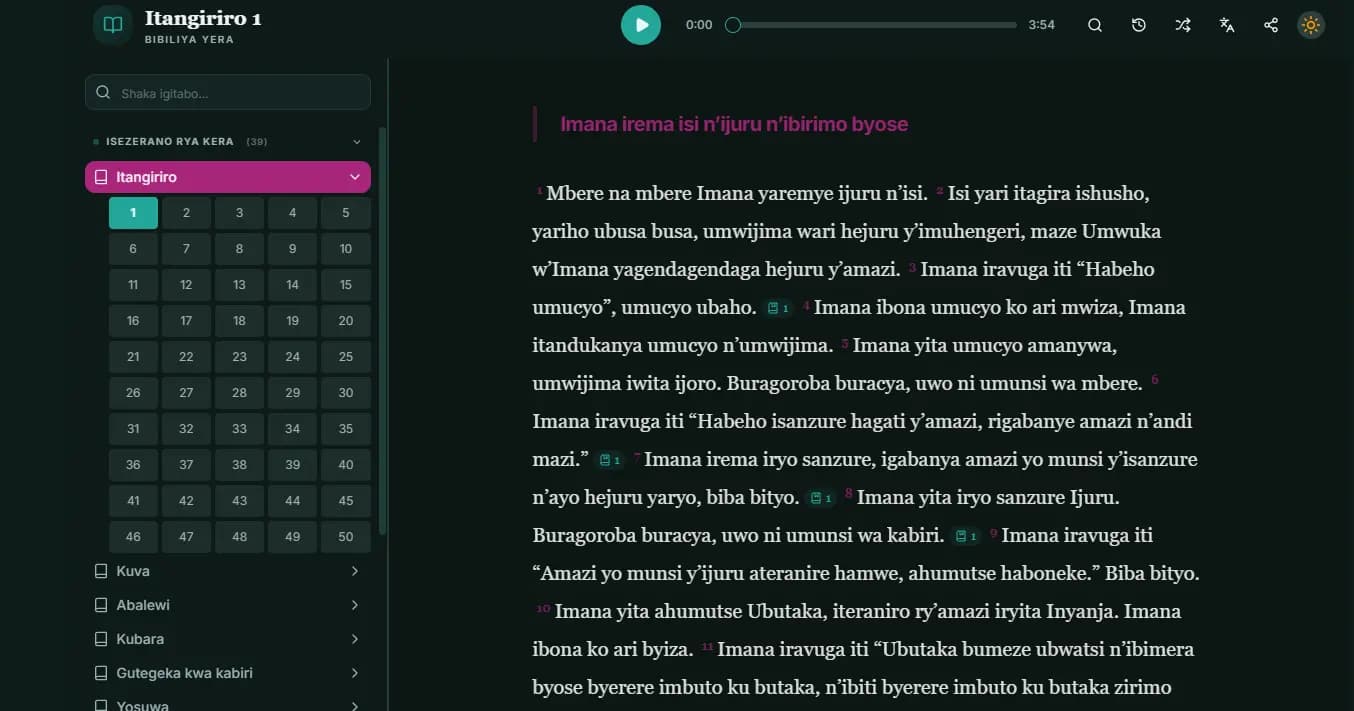The height and width of the screenshot is (711, 1354).
Task: Collapse the Itangiriro chapter list
Action: click(354, 177)
